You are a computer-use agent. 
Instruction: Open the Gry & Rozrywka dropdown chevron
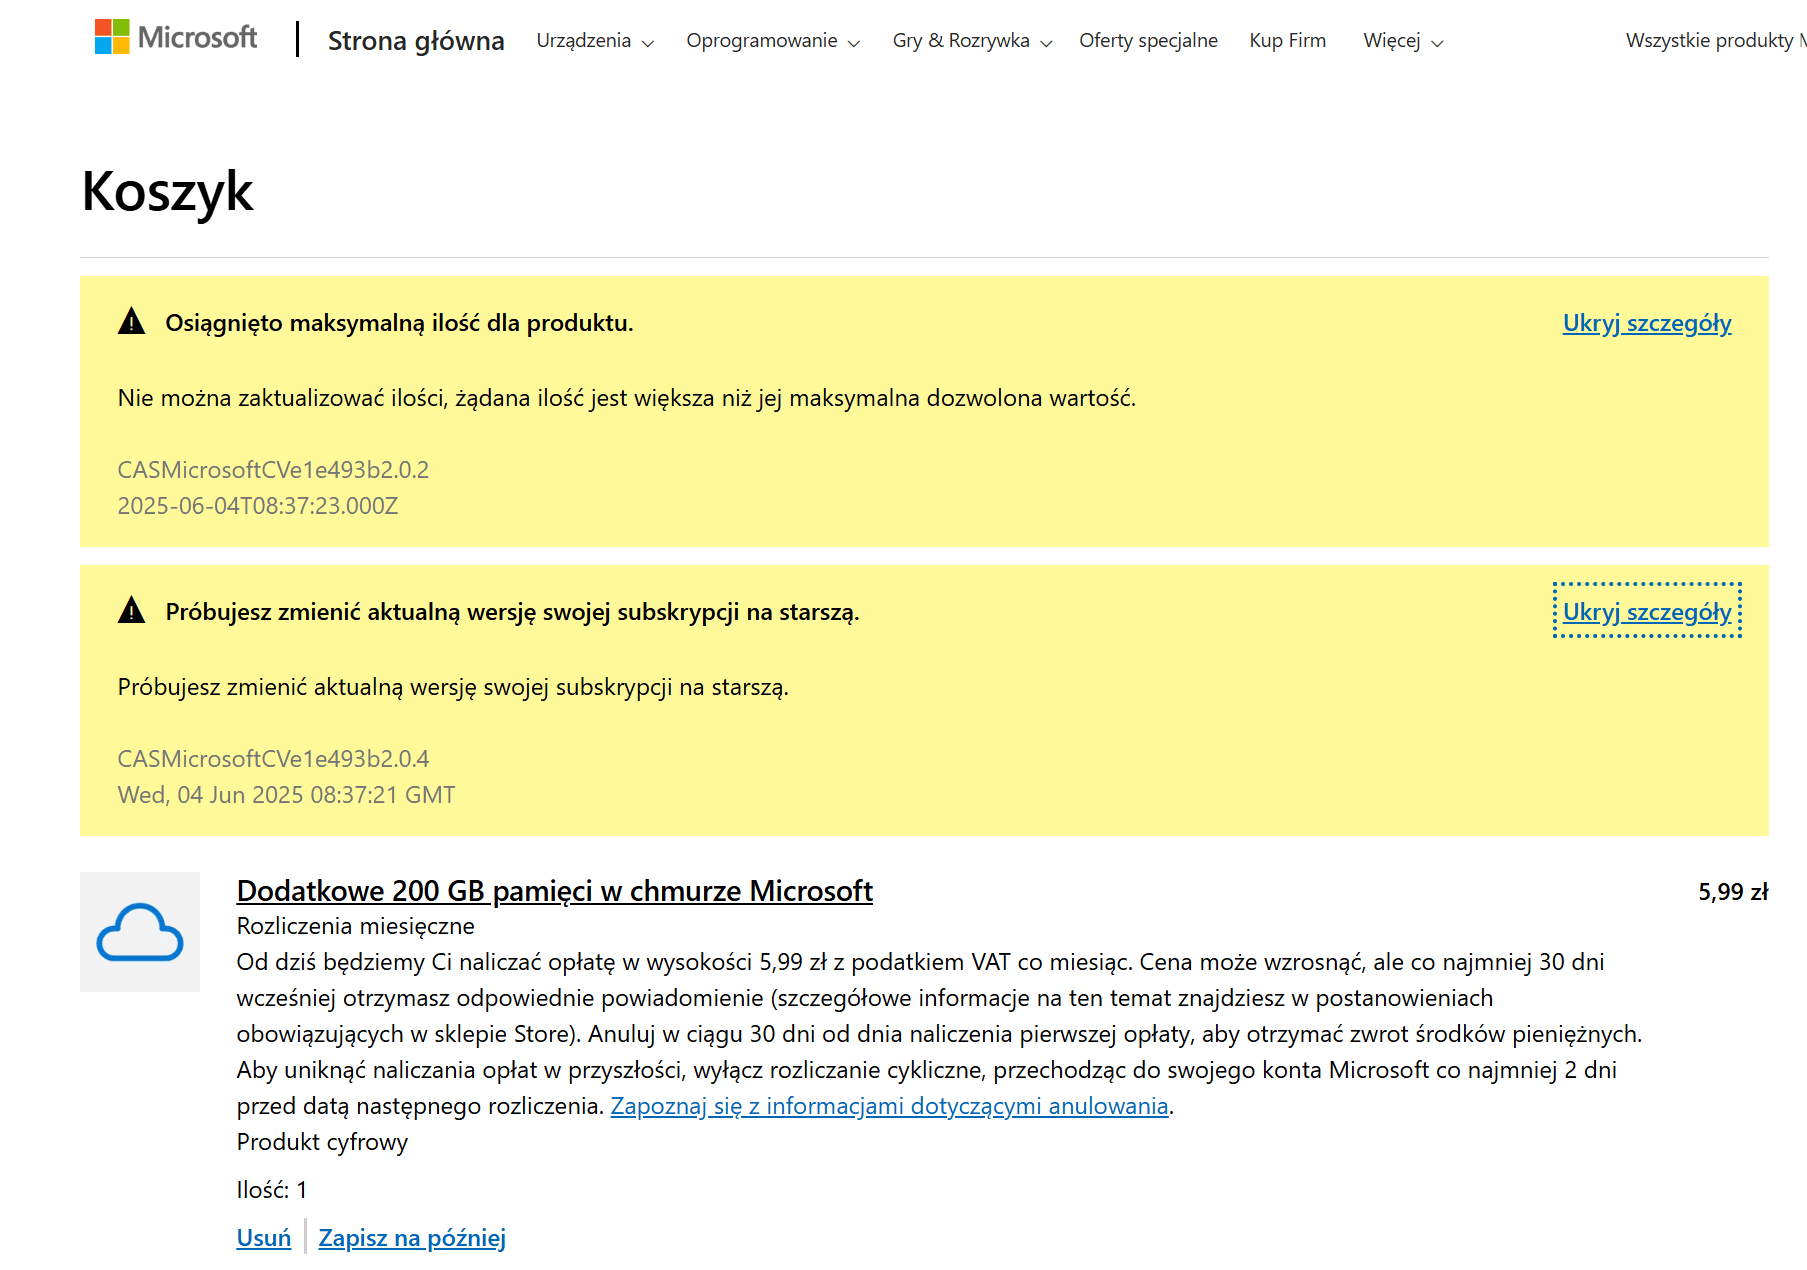1046,43
